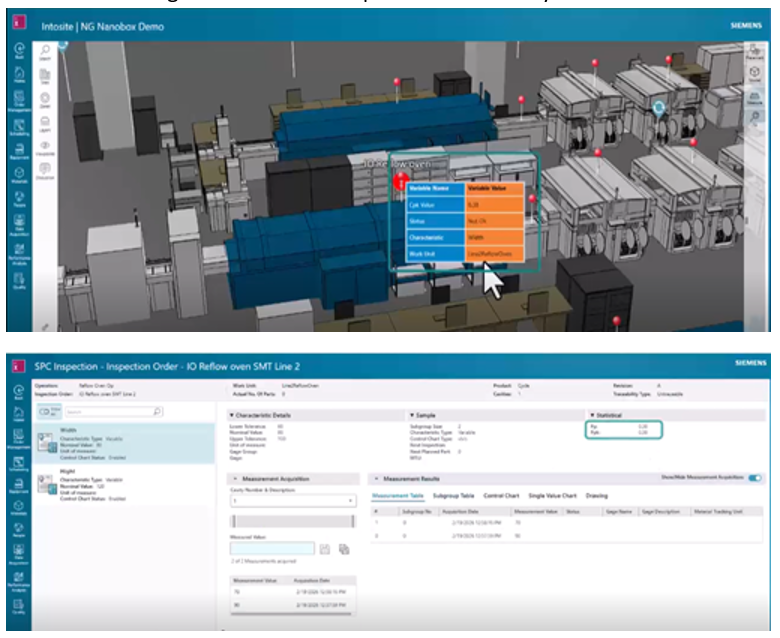Viewport: 780px width, 638px height.
Task: Collapse the Sample section
Action: point(412,415)
